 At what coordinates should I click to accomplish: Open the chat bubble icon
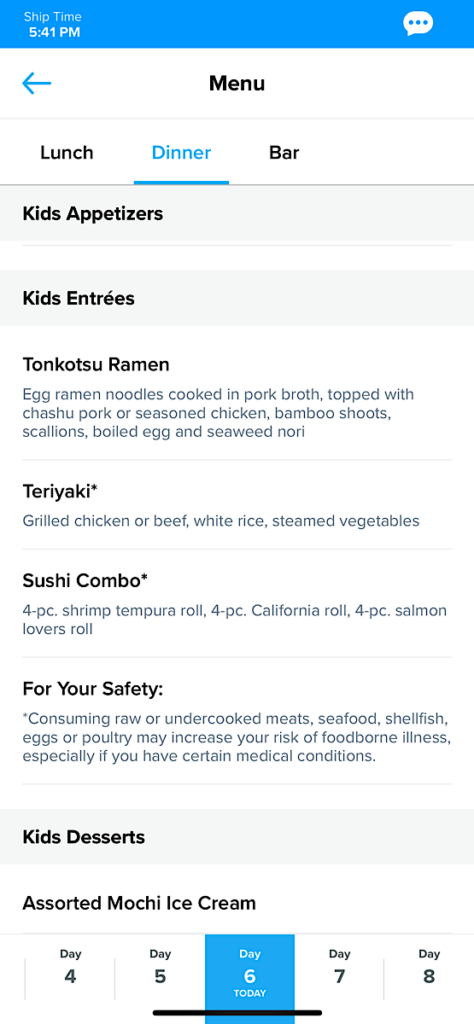(418, 24)
